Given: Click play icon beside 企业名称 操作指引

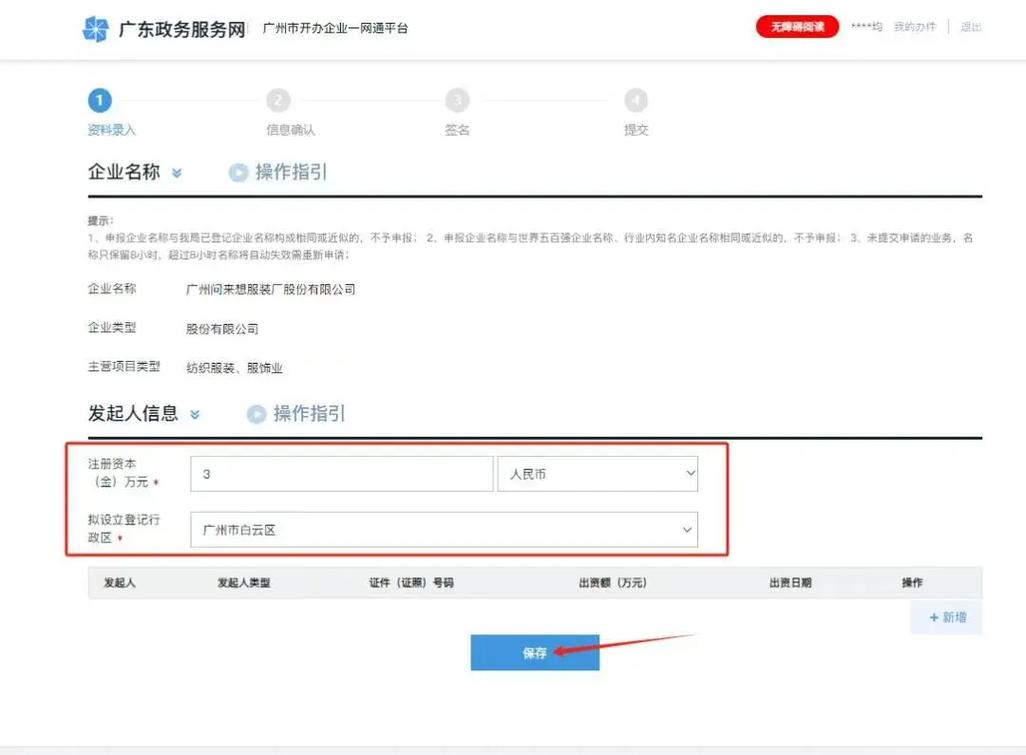Looking at the screenshot, I should (x=238, y=173).
